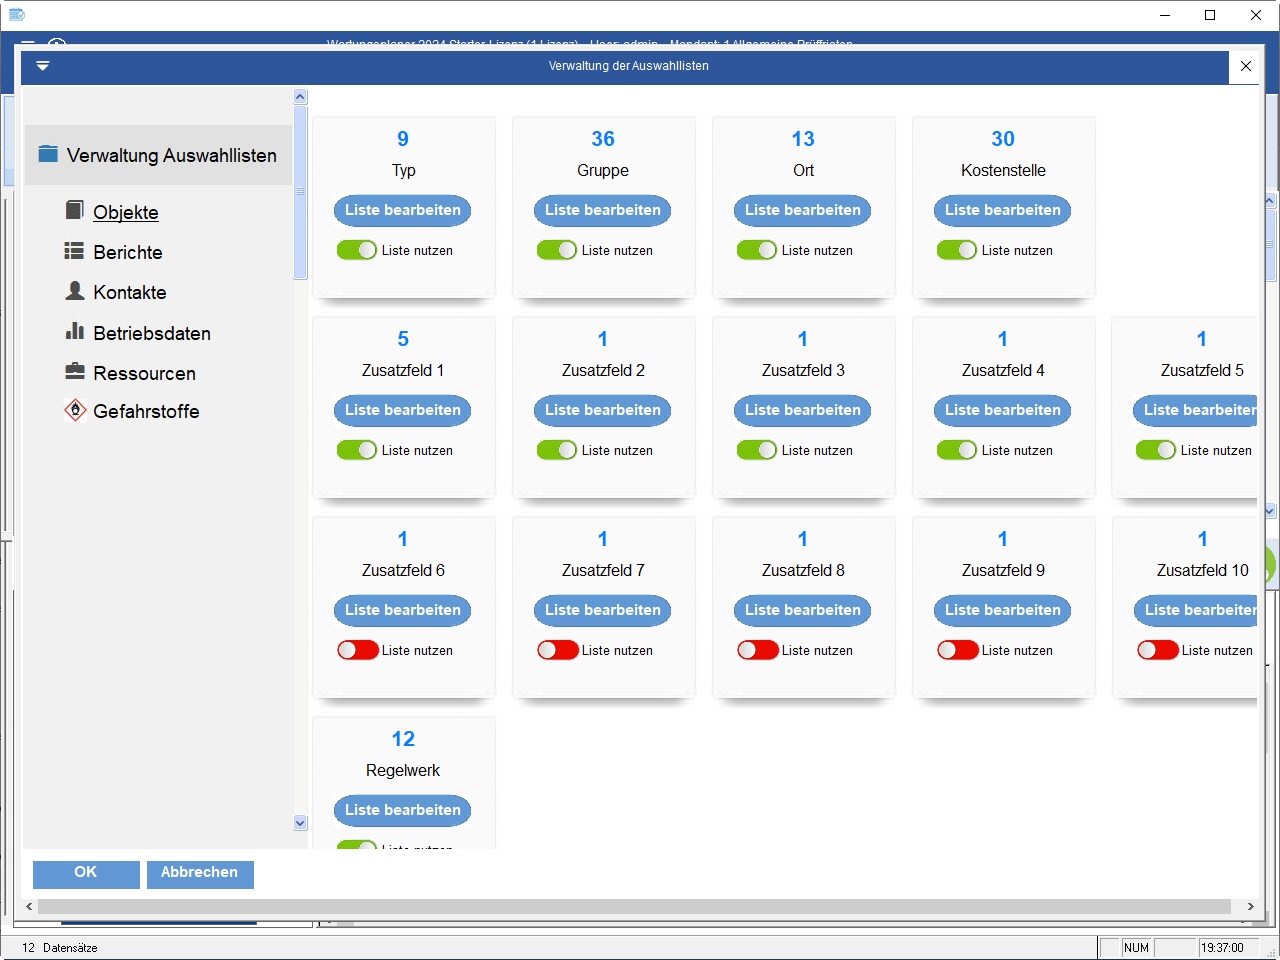Select Berichte in the sidebar

pos(127,252)
